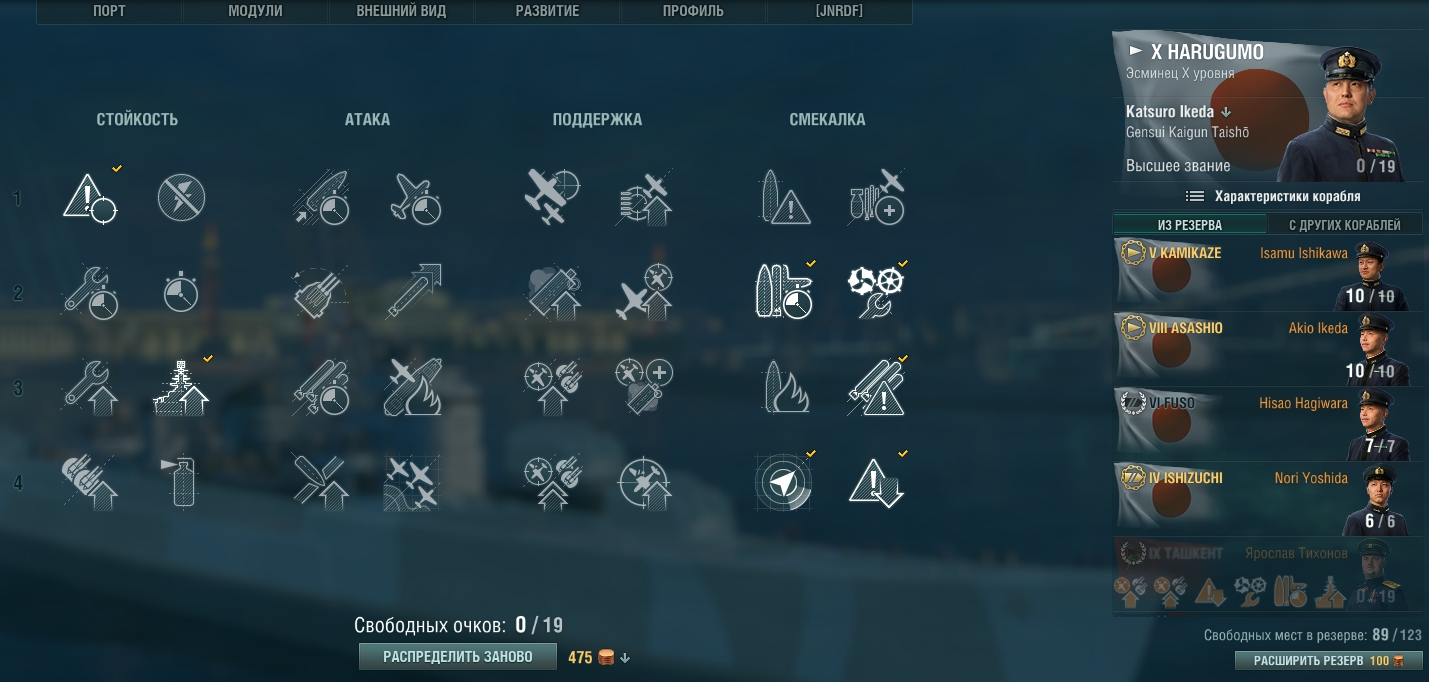
Task: Select the wrench-with-clock skill icon in row 2
Action: [90, 293]
